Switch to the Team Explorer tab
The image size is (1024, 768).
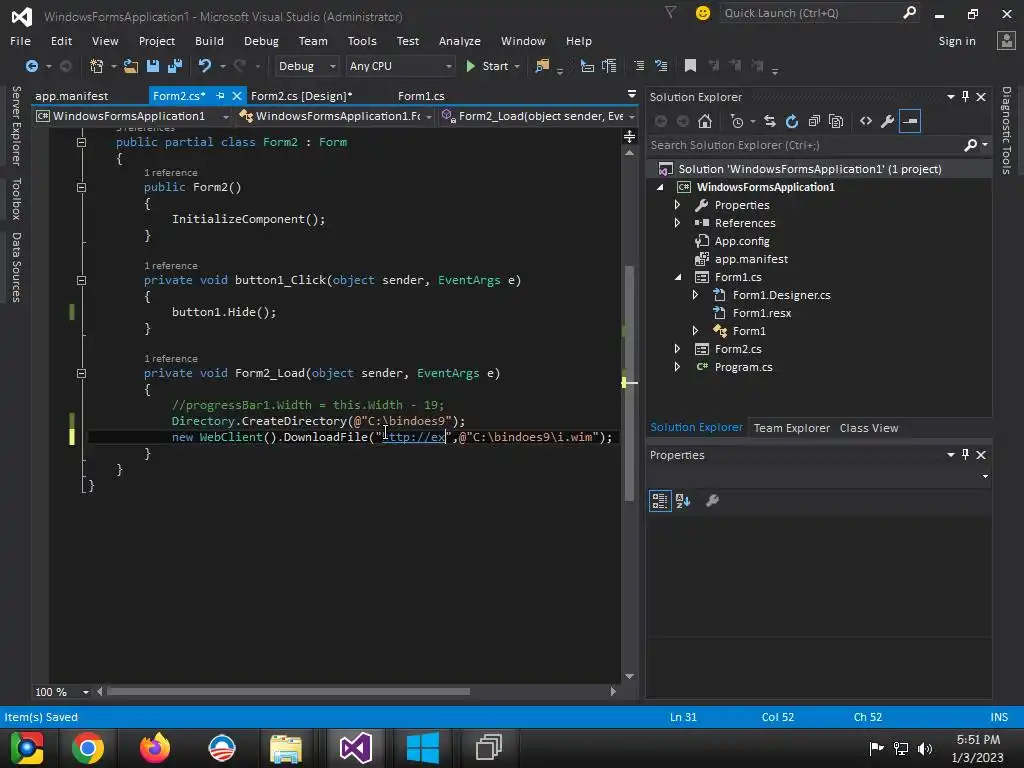click(792, 428)
